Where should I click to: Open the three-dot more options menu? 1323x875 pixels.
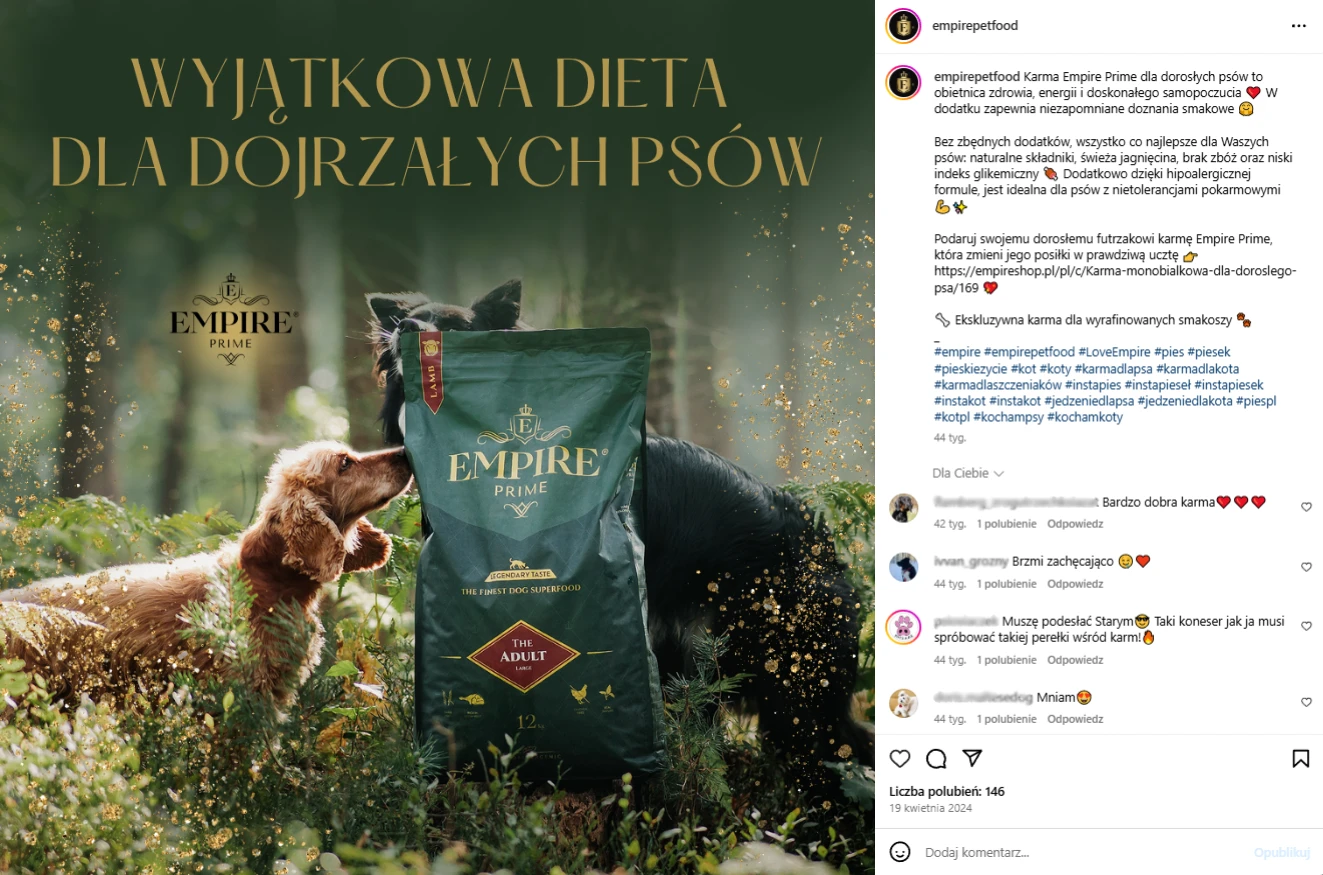click(x=1298, y=26)
